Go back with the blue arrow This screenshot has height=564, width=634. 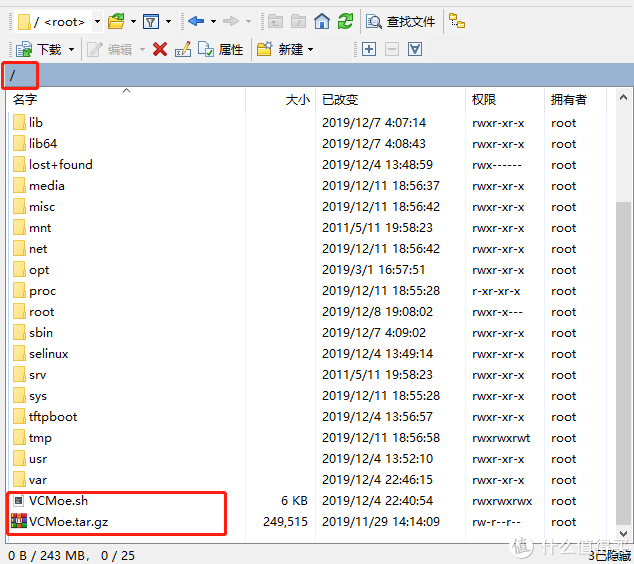pos(196,21)
